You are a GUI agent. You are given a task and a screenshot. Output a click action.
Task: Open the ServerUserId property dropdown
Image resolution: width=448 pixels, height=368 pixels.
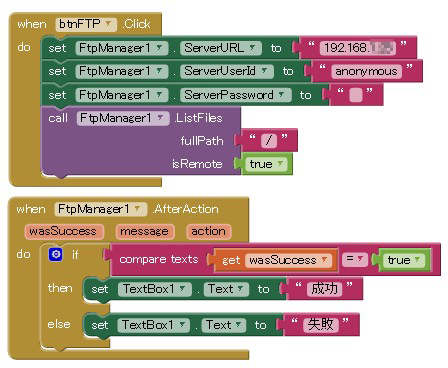coord(227,71)
